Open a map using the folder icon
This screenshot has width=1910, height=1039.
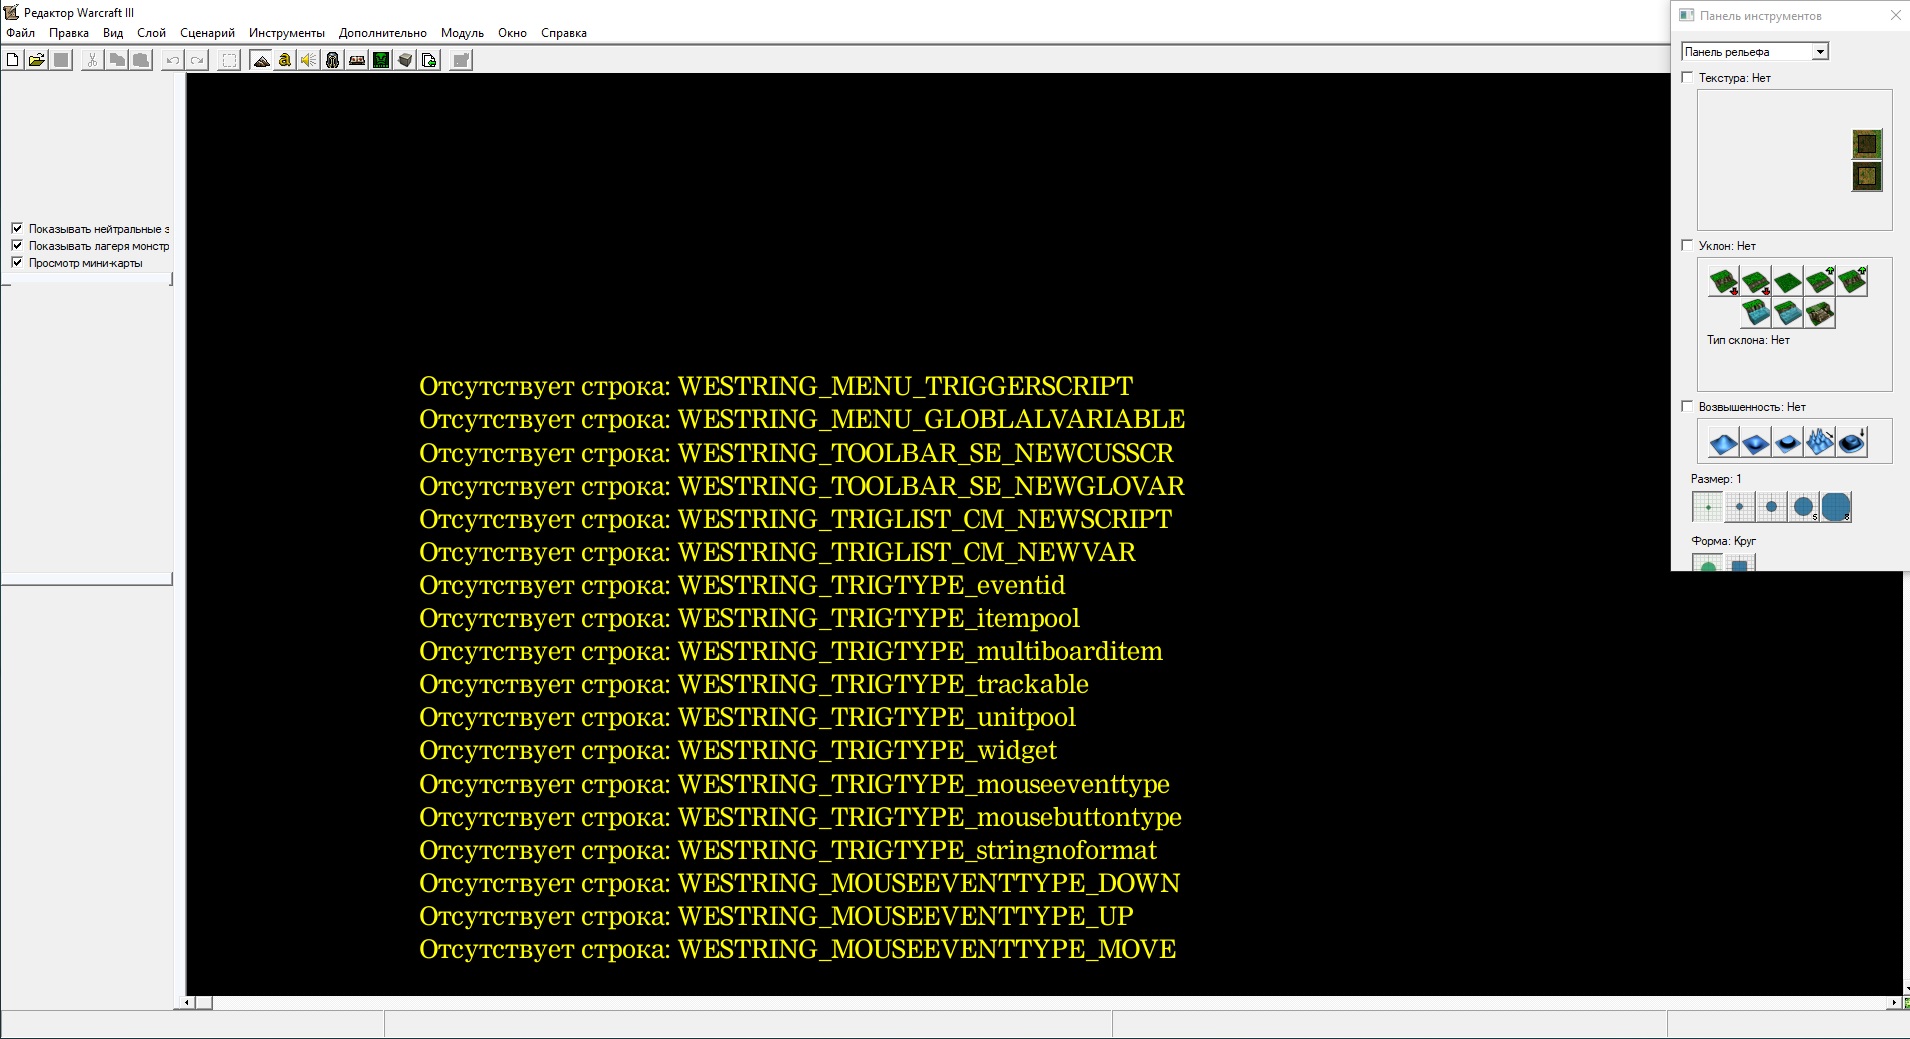click(37, 60)
